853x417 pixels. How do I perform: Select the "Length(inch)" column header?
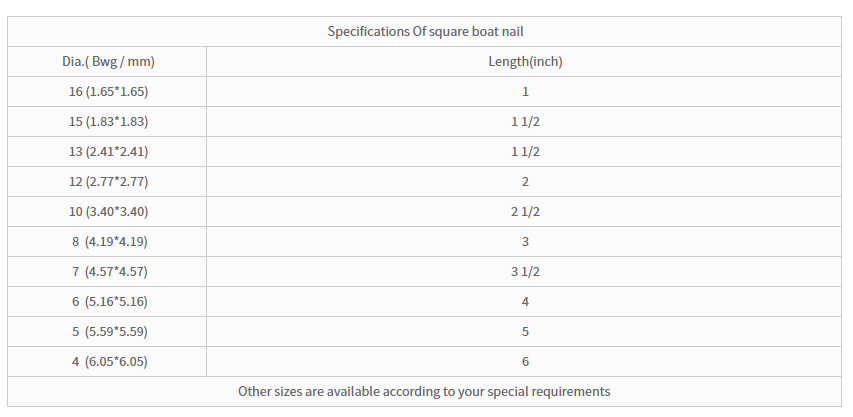(525, 62)
